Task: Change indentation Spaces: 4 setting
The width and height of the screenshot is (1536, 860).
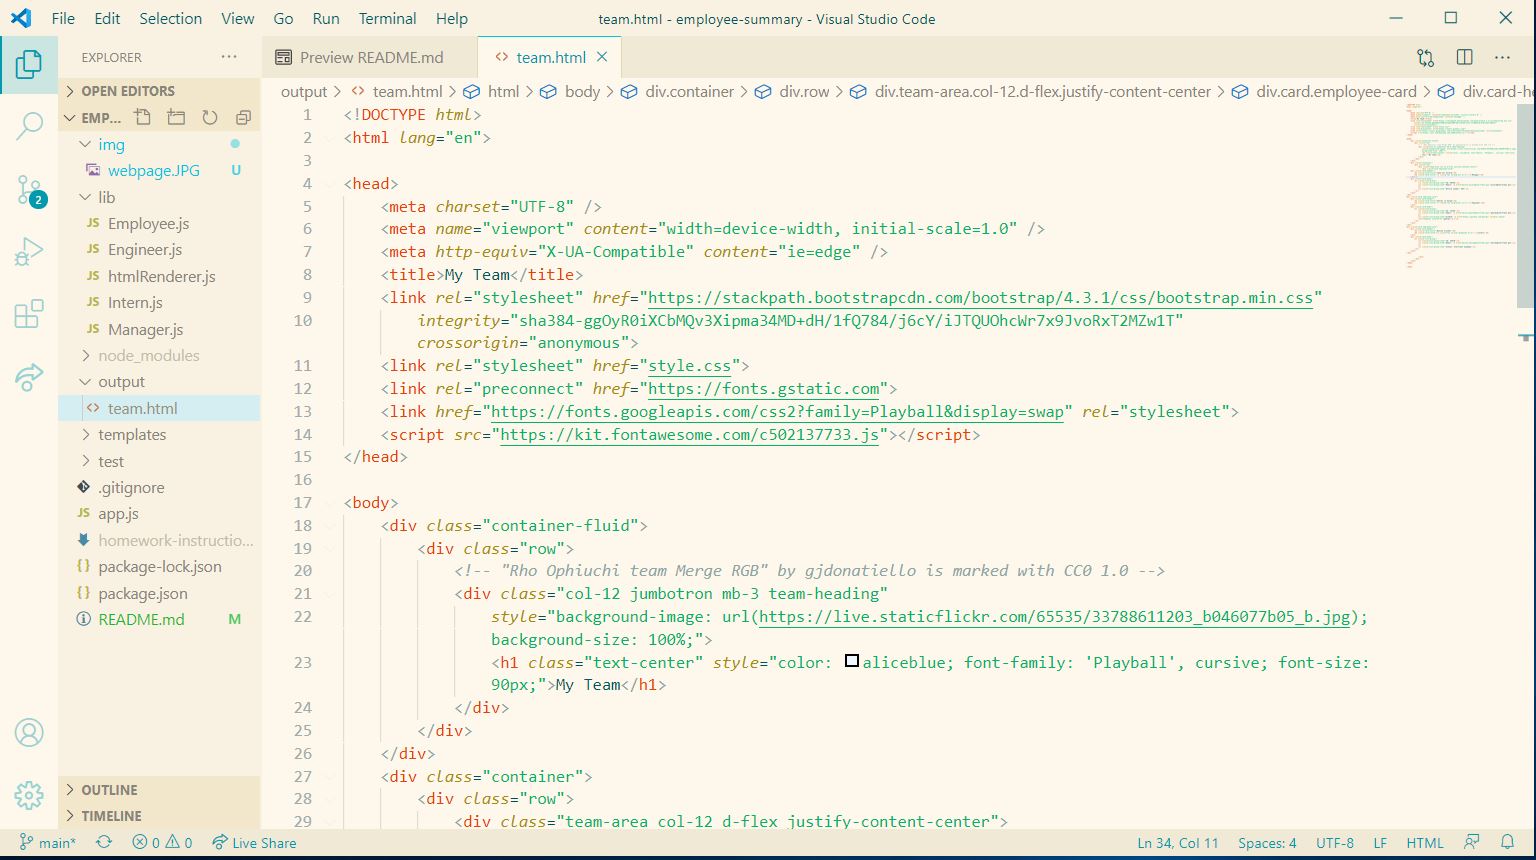Action: (x=1267, y=842)
